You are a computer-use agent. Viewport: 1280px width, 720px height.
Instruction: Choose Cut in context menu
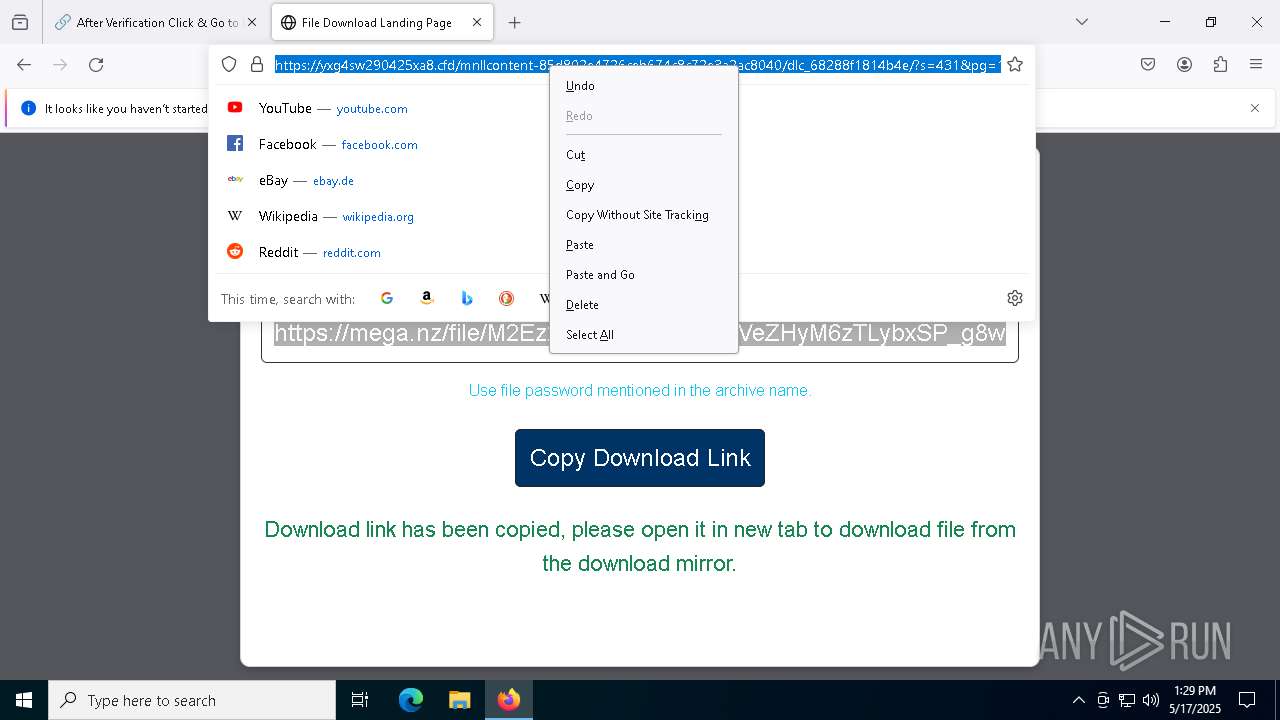tap(644, 155)
